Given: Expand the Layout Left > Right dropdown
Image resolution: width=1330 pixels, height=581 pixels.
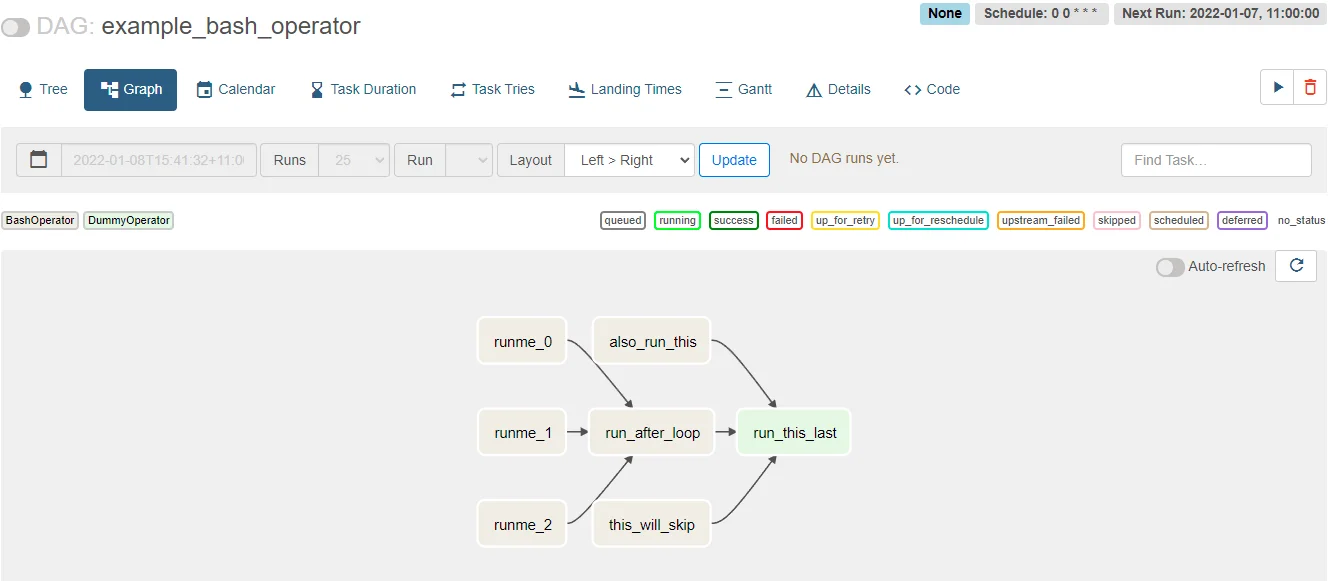Looking at the screenshot, I should click(629, 160).
